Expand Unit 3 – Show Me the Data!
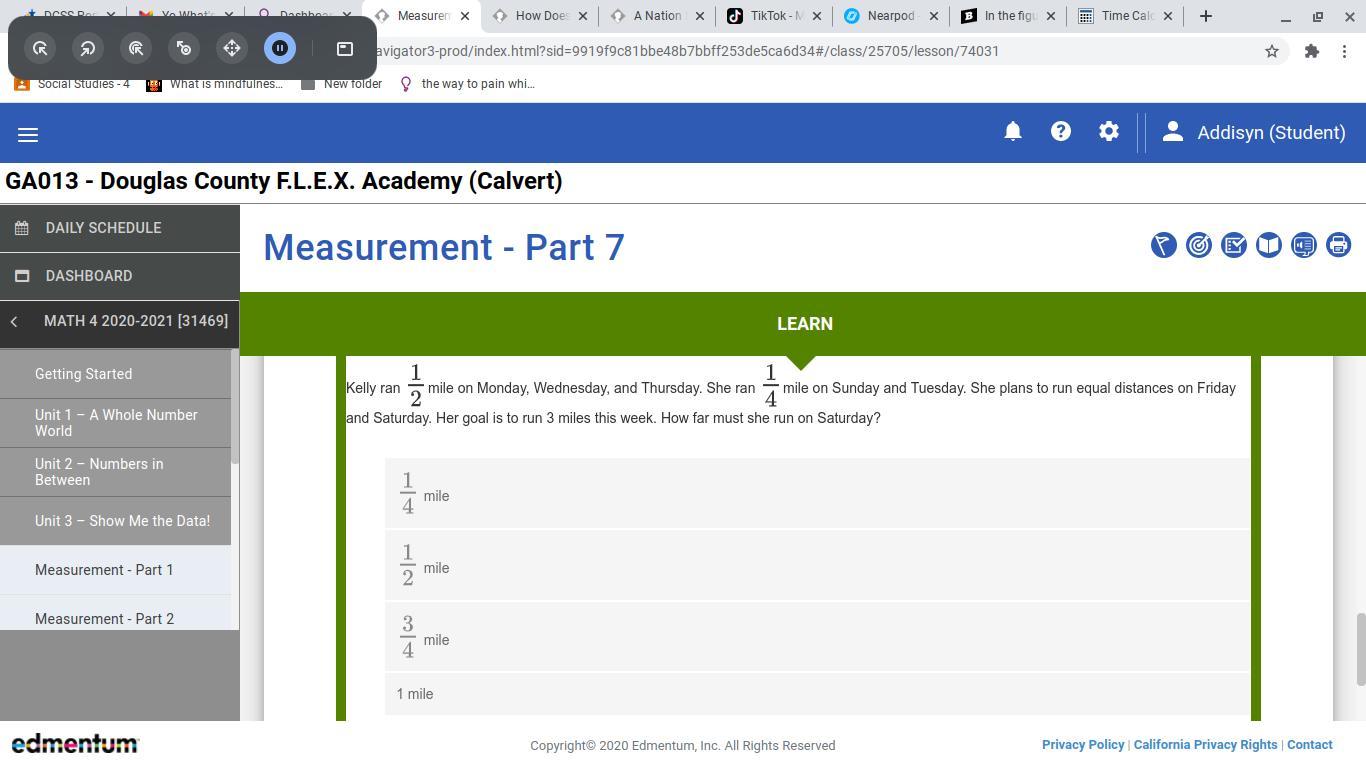The width and height of the screenshot is (1366, 768). tap(115, 521)
